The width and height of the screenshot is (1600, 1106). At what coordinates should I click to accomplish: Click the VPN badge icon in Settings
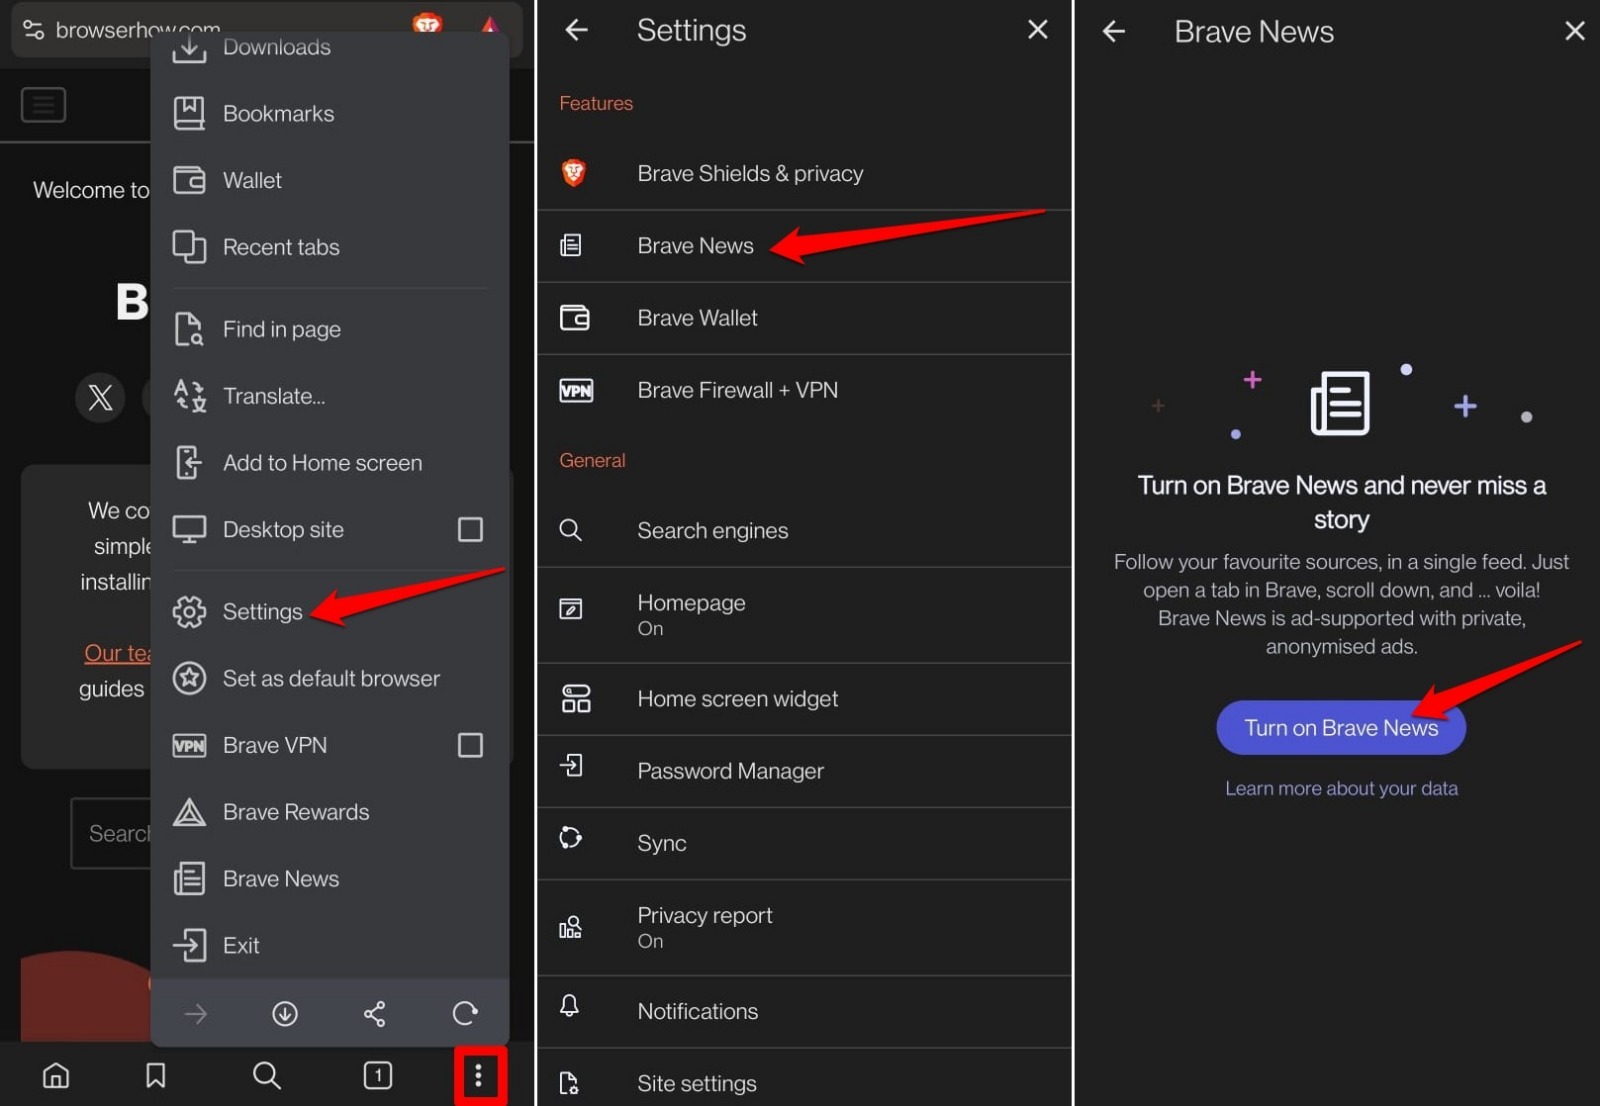pyautogui.click(x=576, y=390)
